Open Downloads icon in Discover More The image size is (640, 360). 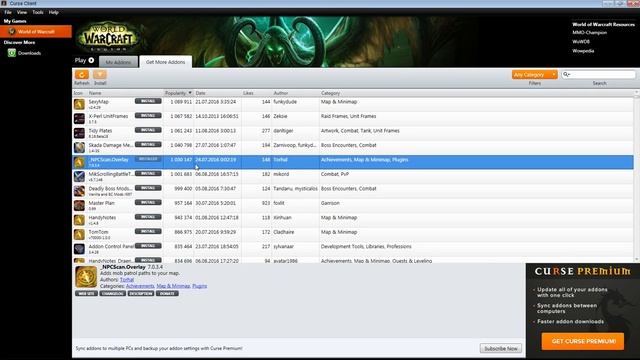click(12, 53)
